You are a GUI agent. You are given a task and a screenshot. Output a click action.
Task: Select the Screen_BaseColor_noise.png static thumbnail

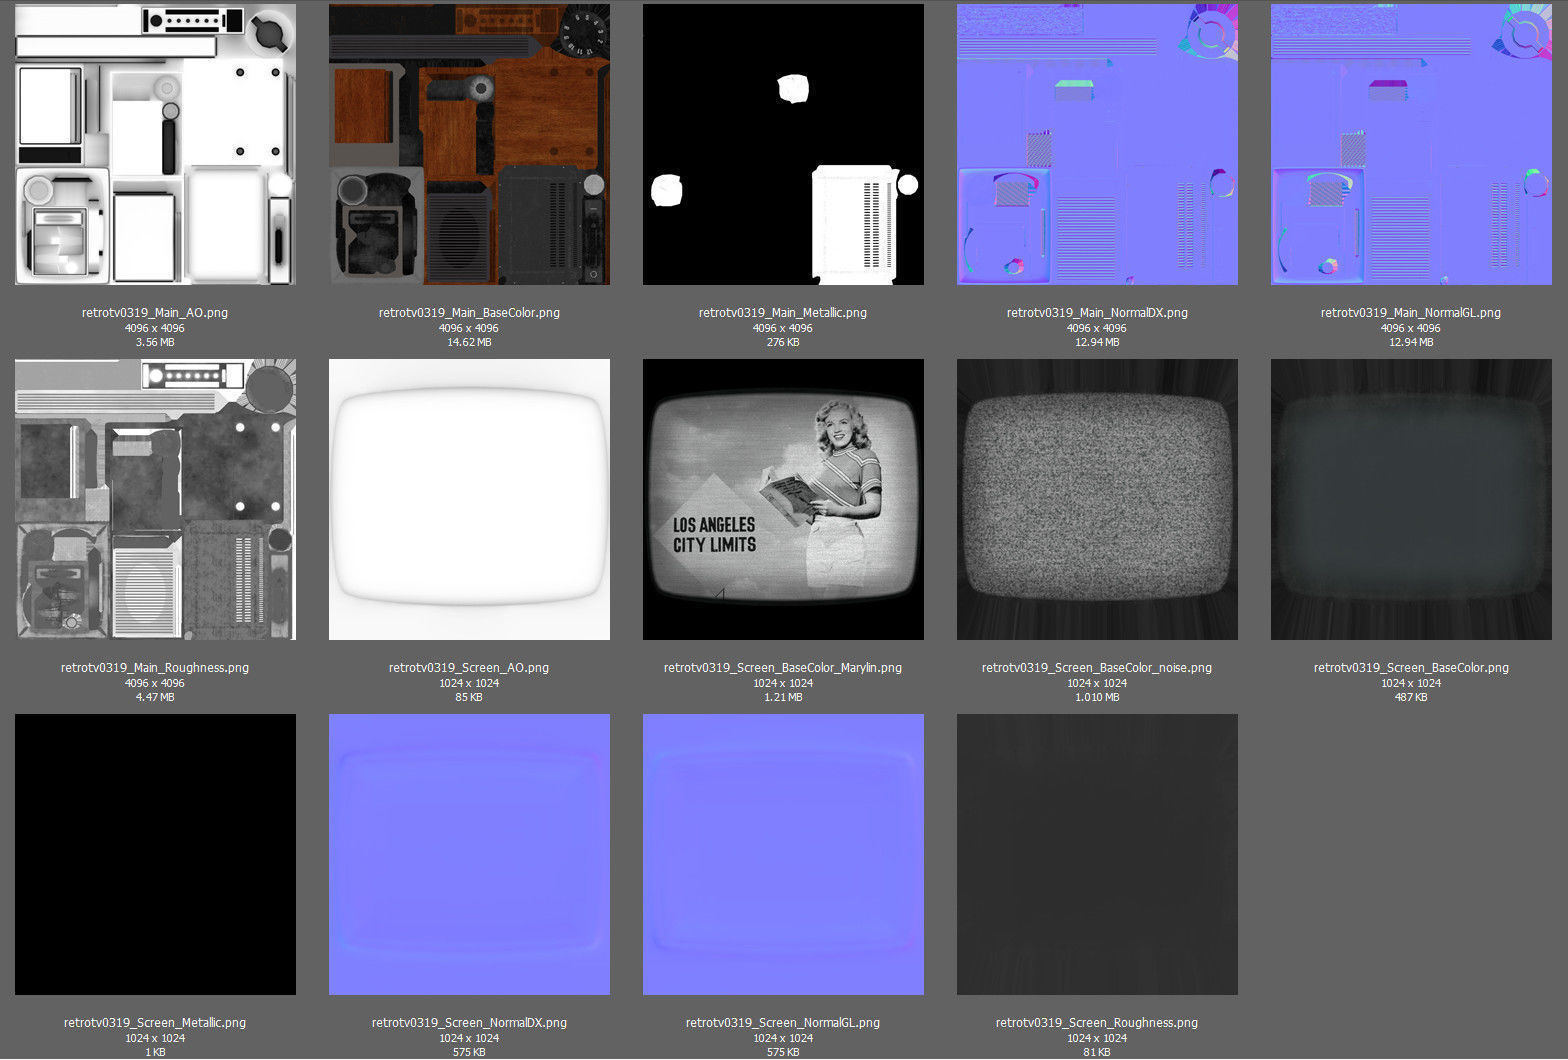1097,499
